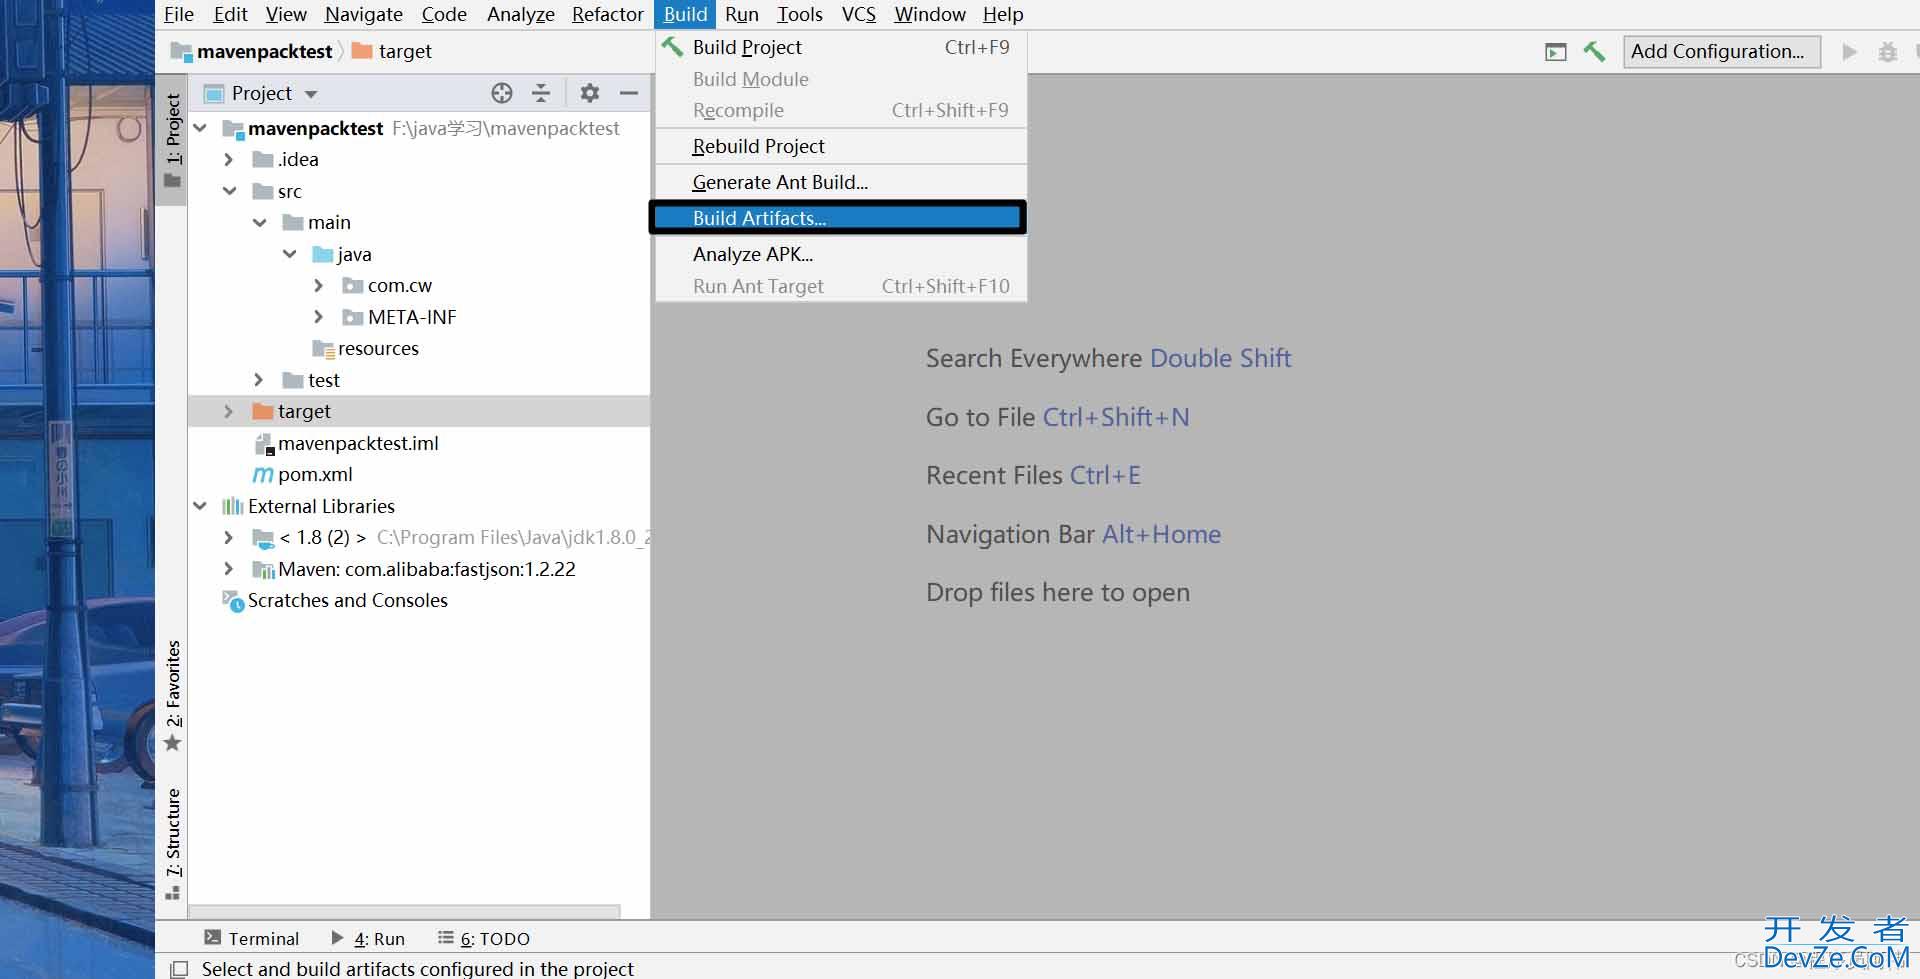Collapse the mavenpacktest root node
This screenshot has width=1920, height=979.
coord(200,128)
